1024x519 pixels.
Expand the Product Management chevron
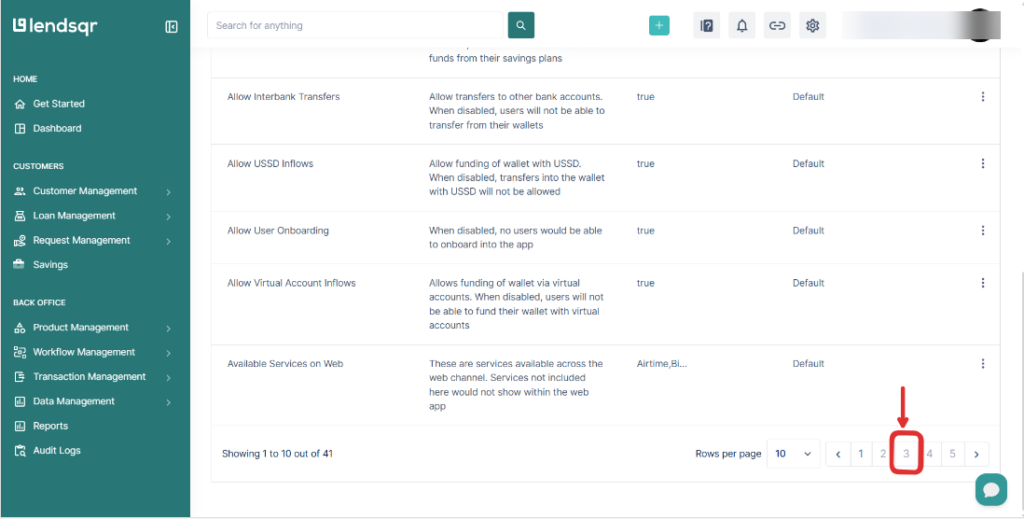point(168,328)
